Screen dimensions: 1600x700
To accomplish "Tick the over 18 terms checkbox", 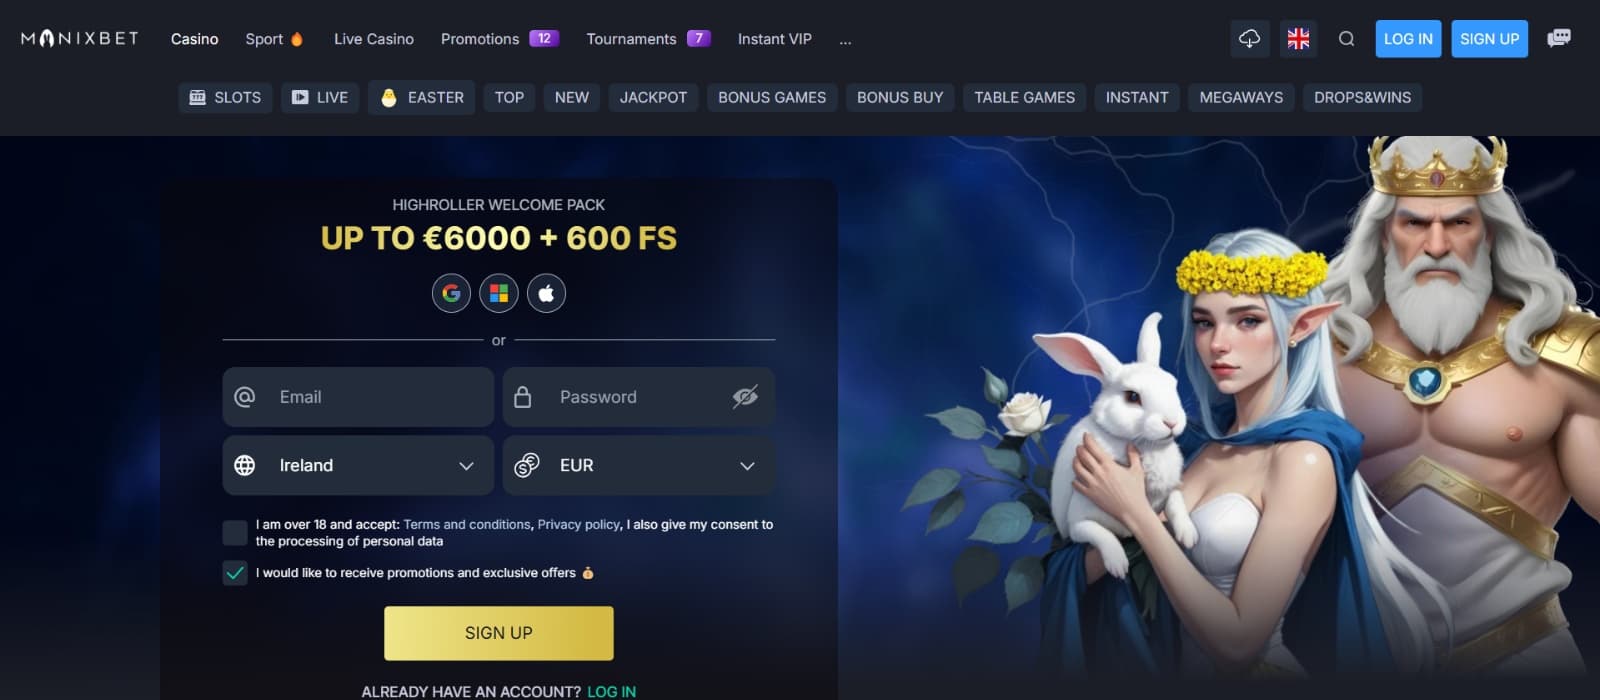I will point(235,533).
